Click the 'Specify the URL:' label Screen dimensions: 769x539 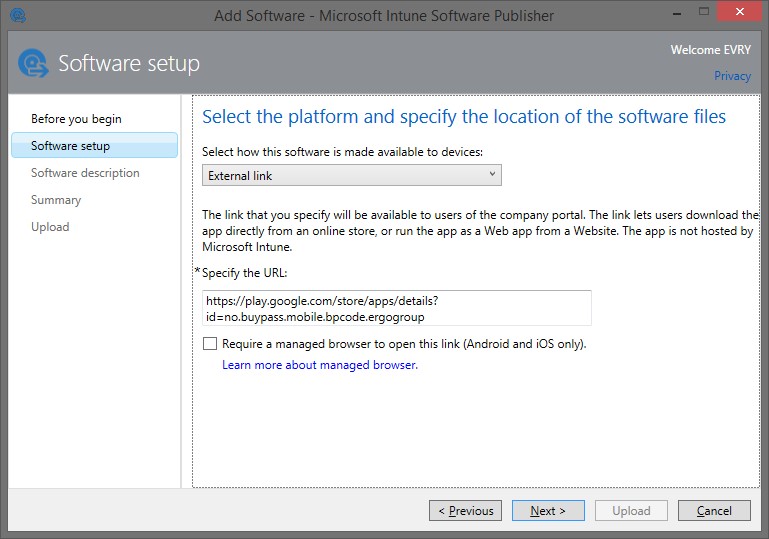pyautogui.click(x=244, y=273)
